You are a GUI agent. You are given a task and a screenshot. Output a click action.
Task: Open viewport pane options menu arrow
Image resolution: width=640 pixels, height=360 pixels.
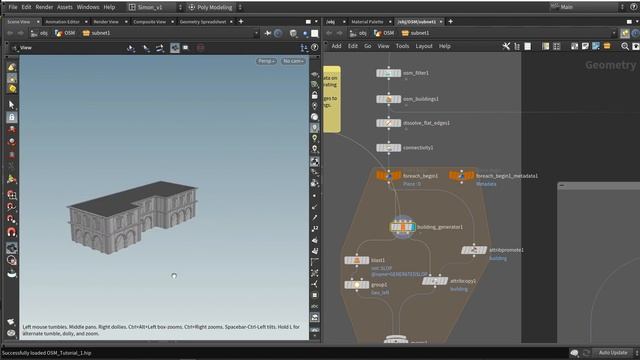316,22
